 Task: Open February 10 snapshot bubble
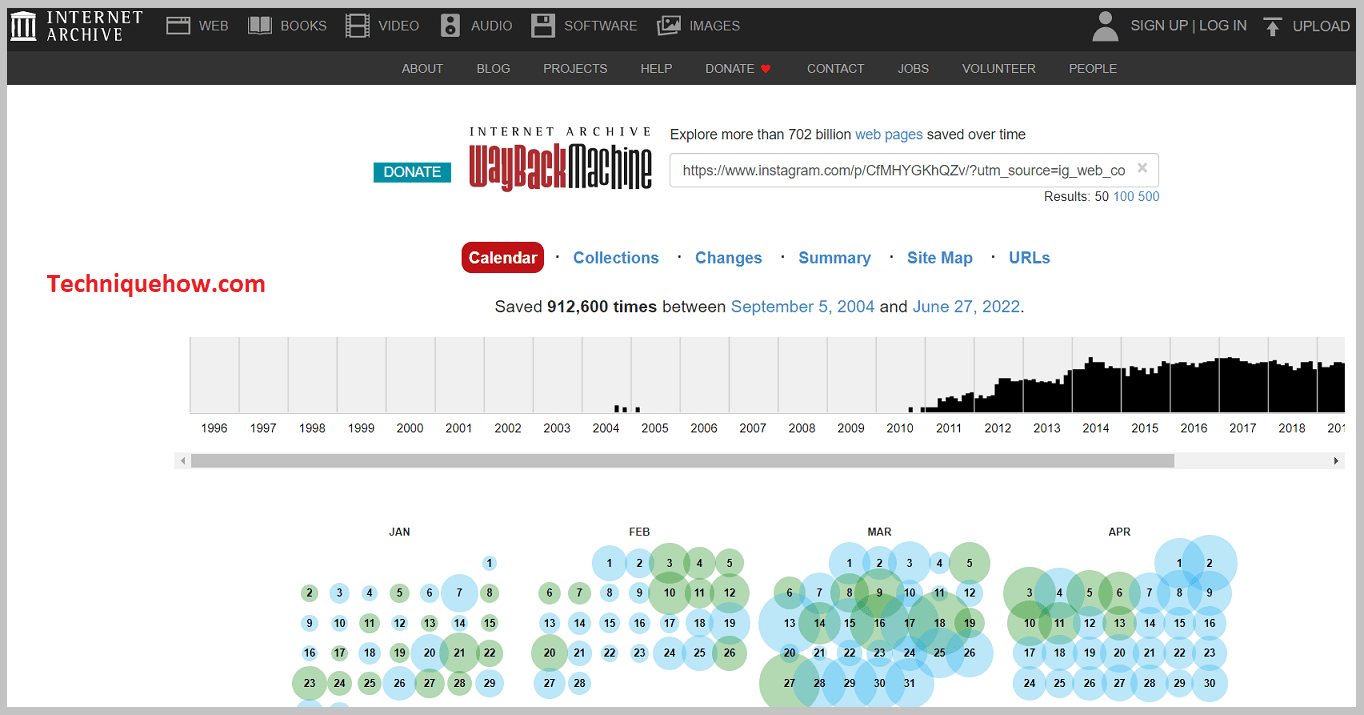[x=669, y=593]
